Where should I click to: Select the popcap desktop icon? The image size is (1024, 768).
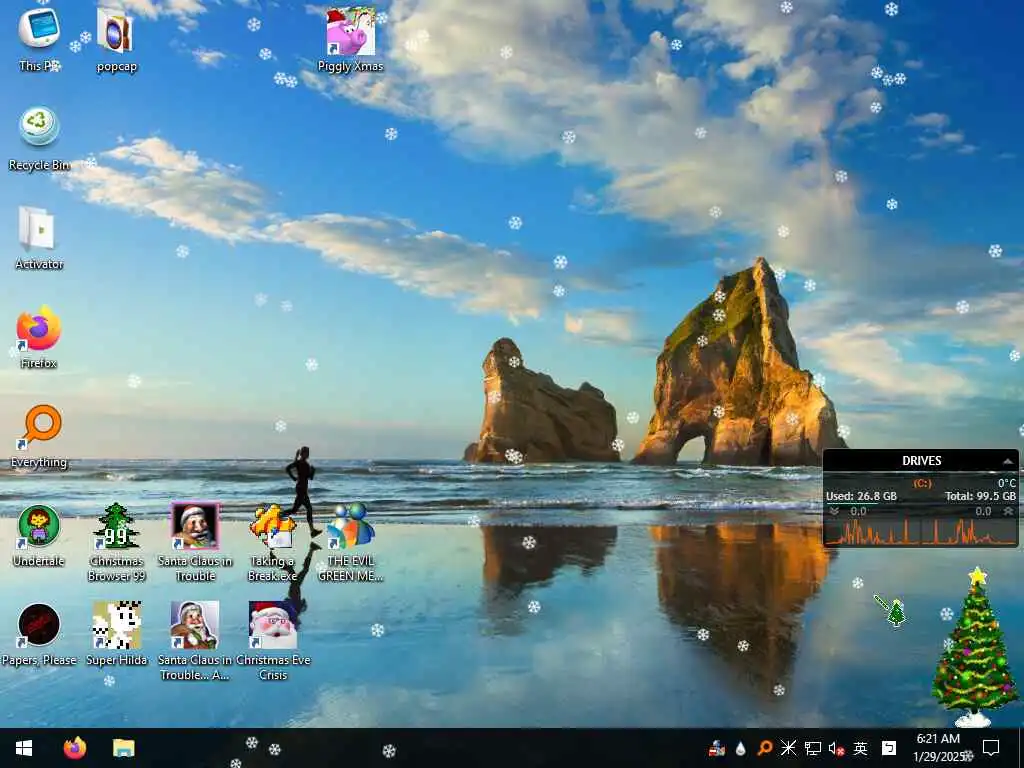116,38
